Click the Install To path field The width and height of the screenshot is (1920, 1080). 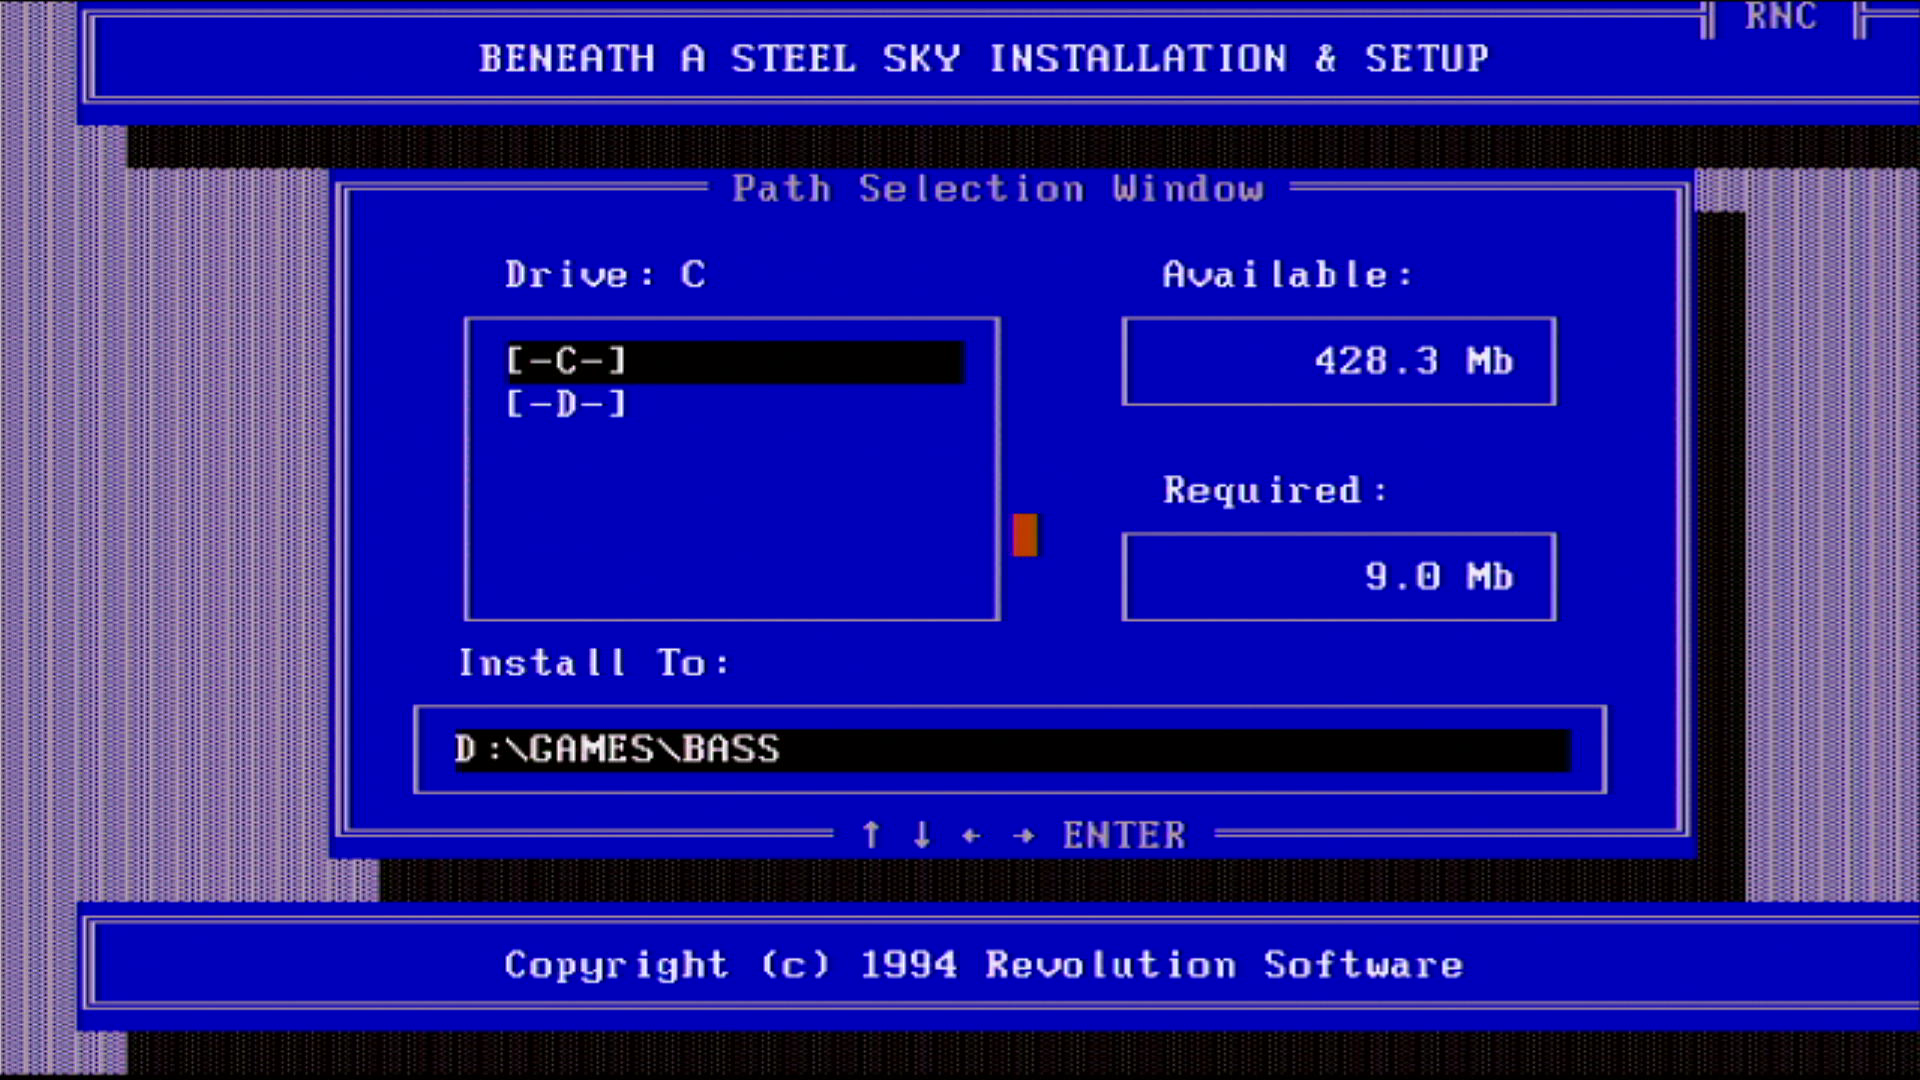[x=1010, y=750]
